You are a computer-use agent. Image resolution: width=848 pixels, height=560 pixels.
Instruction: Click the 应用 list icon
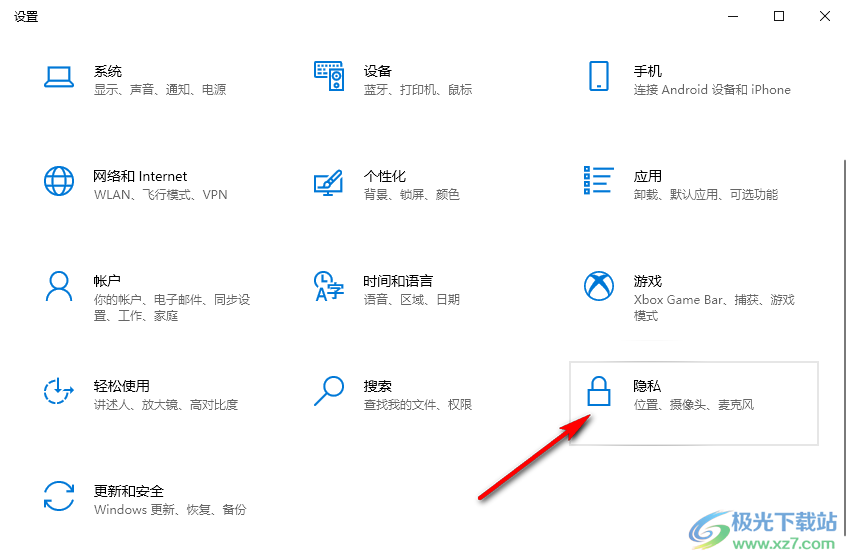tap(599, 180)
